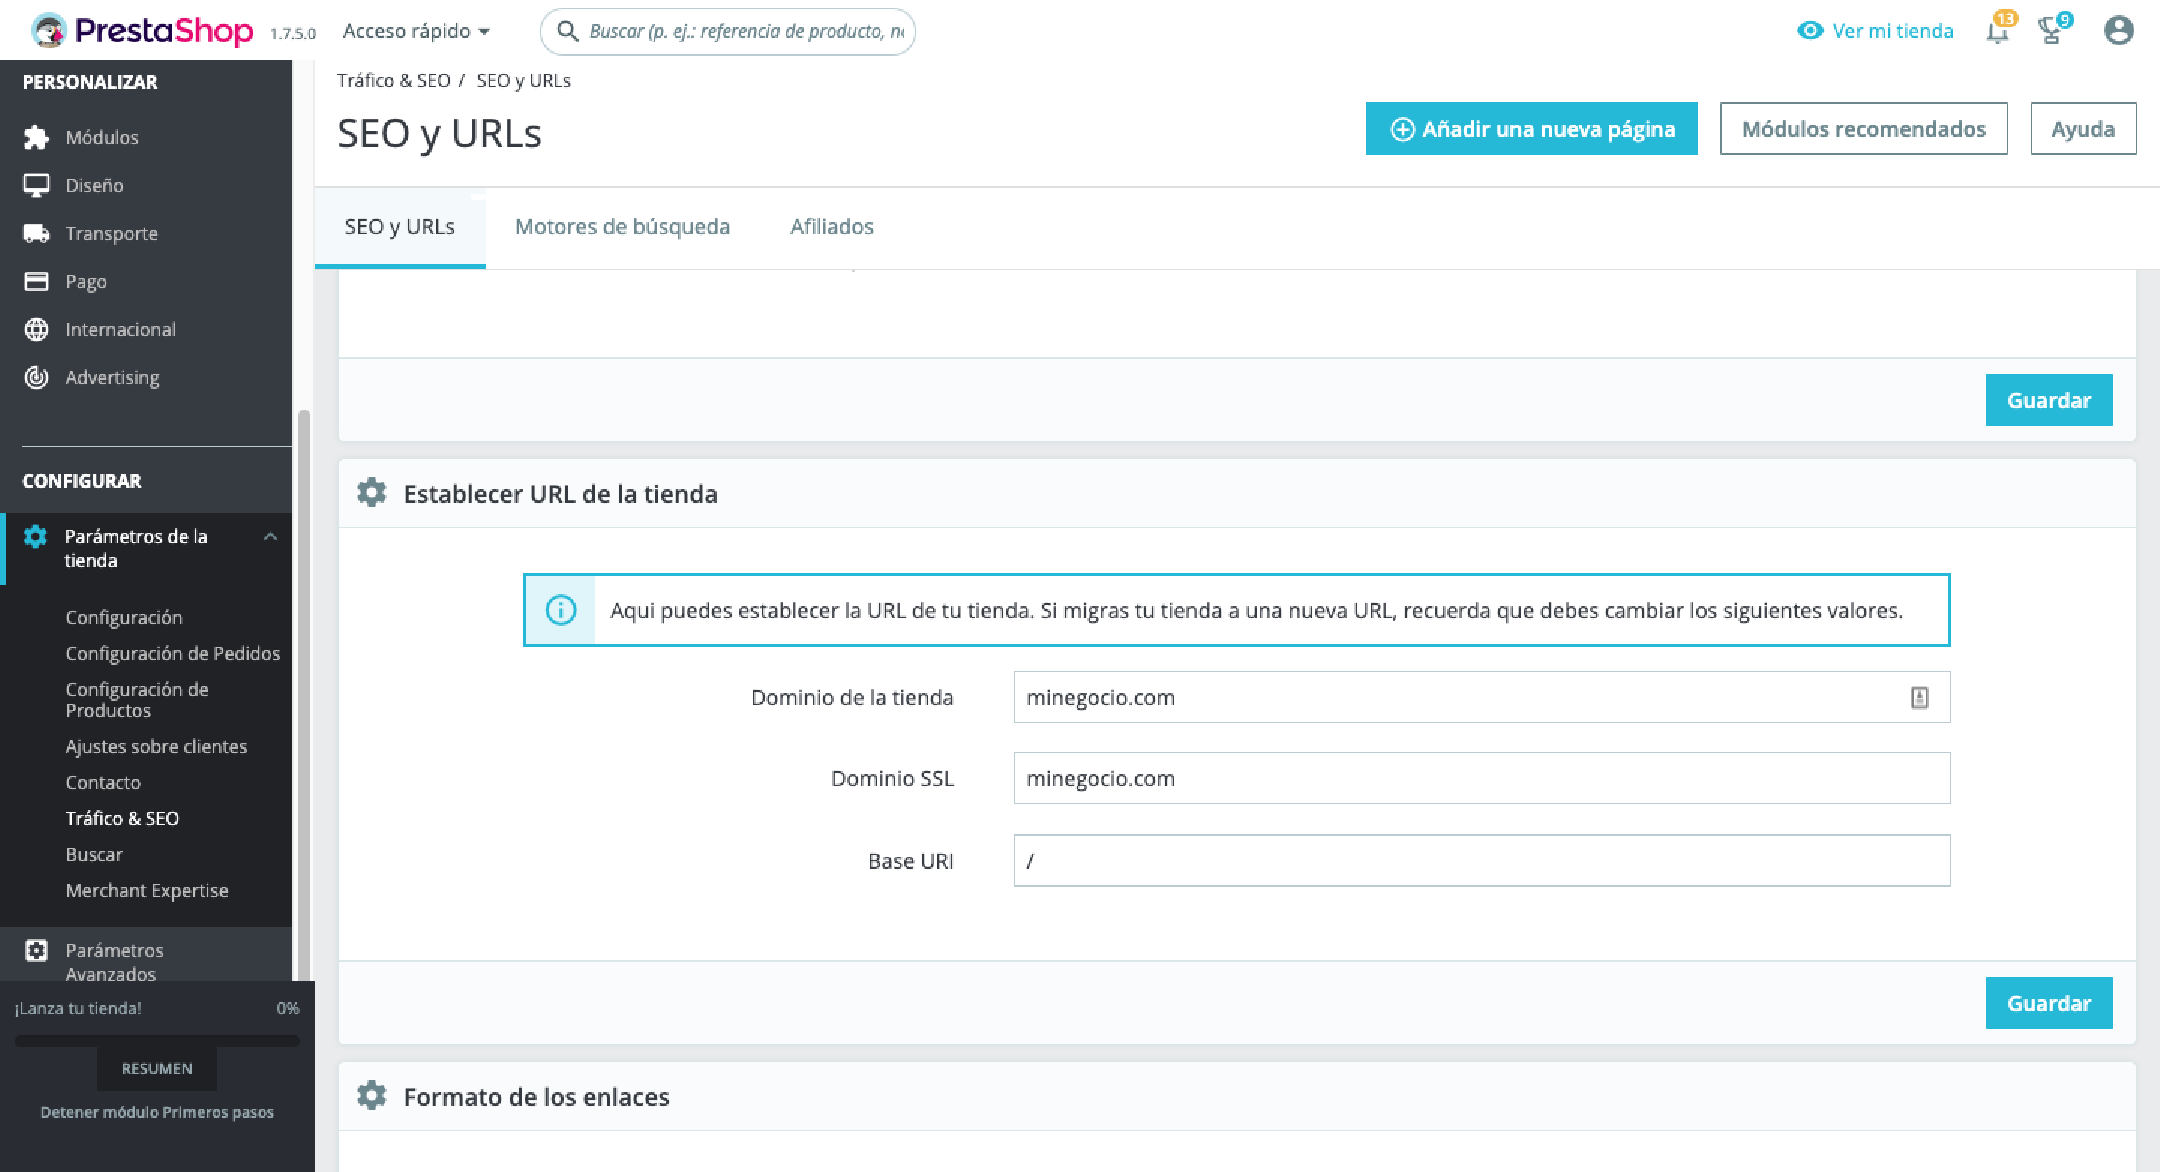Click the gear icon beside Establecer URL de la tienda
This screenshot has height=1172, width=2160.
[x=372, y=493]
